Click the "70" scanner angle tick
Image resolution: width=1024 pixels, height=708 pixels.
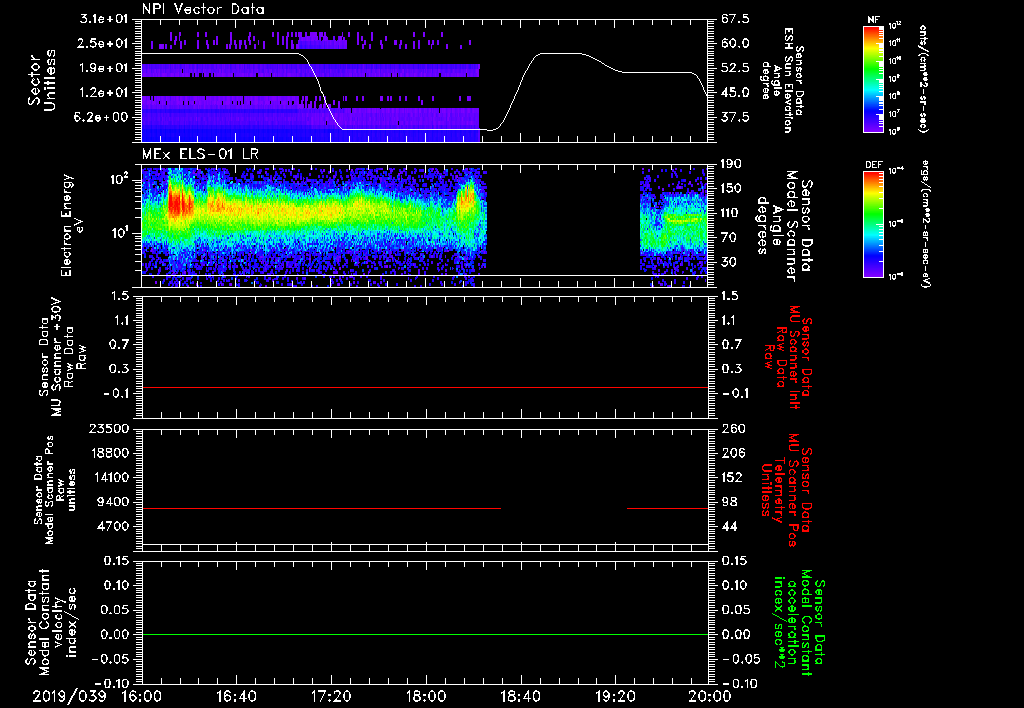[x=728, y=238]
